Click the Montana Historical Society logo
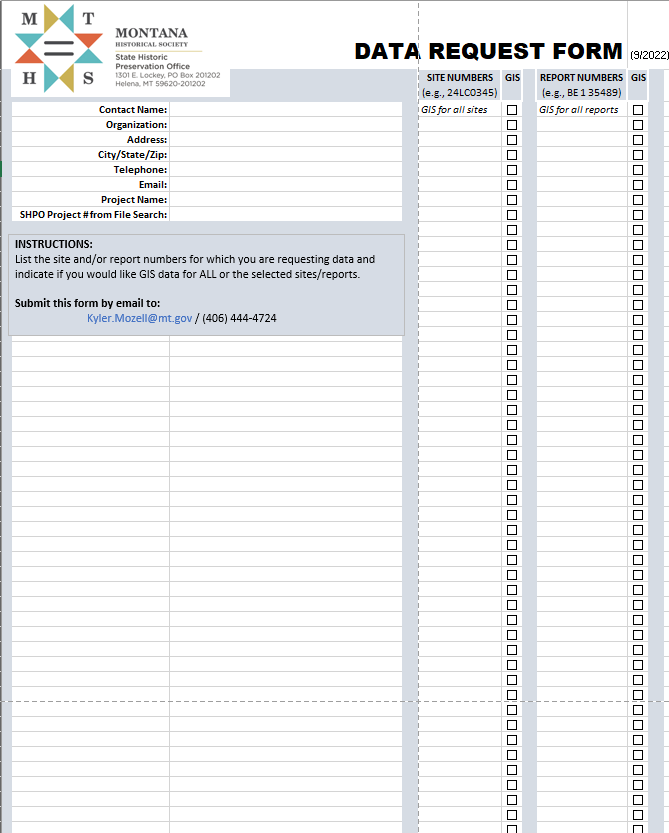 pyautogui.click(x=59, y=48)
